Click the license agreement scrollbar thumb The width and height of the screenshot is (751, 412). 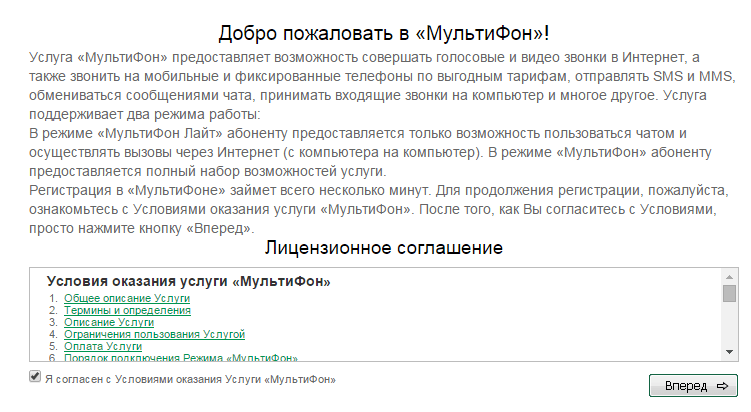click(x=729, y=293)
